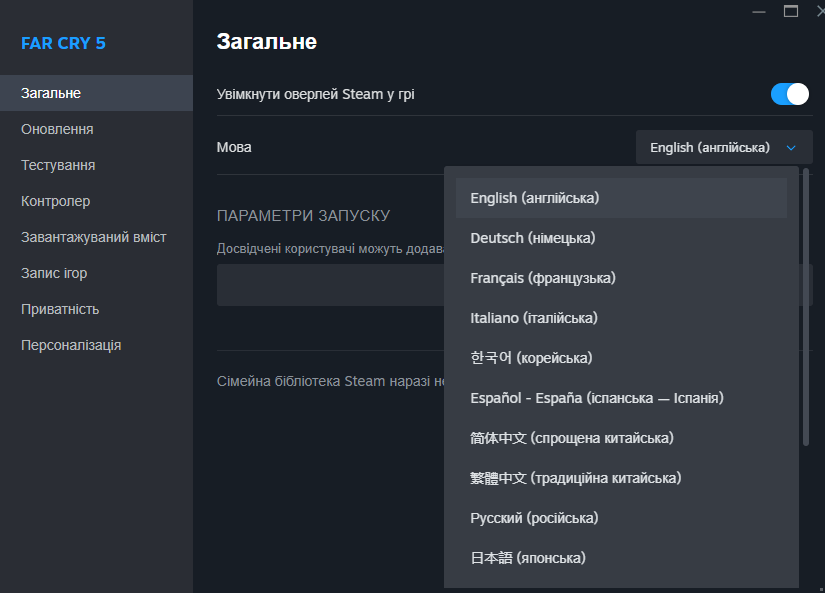Click the FAR CRY 5 title
The width and height of the screenshot is (825, 593).
pos(63,43)
